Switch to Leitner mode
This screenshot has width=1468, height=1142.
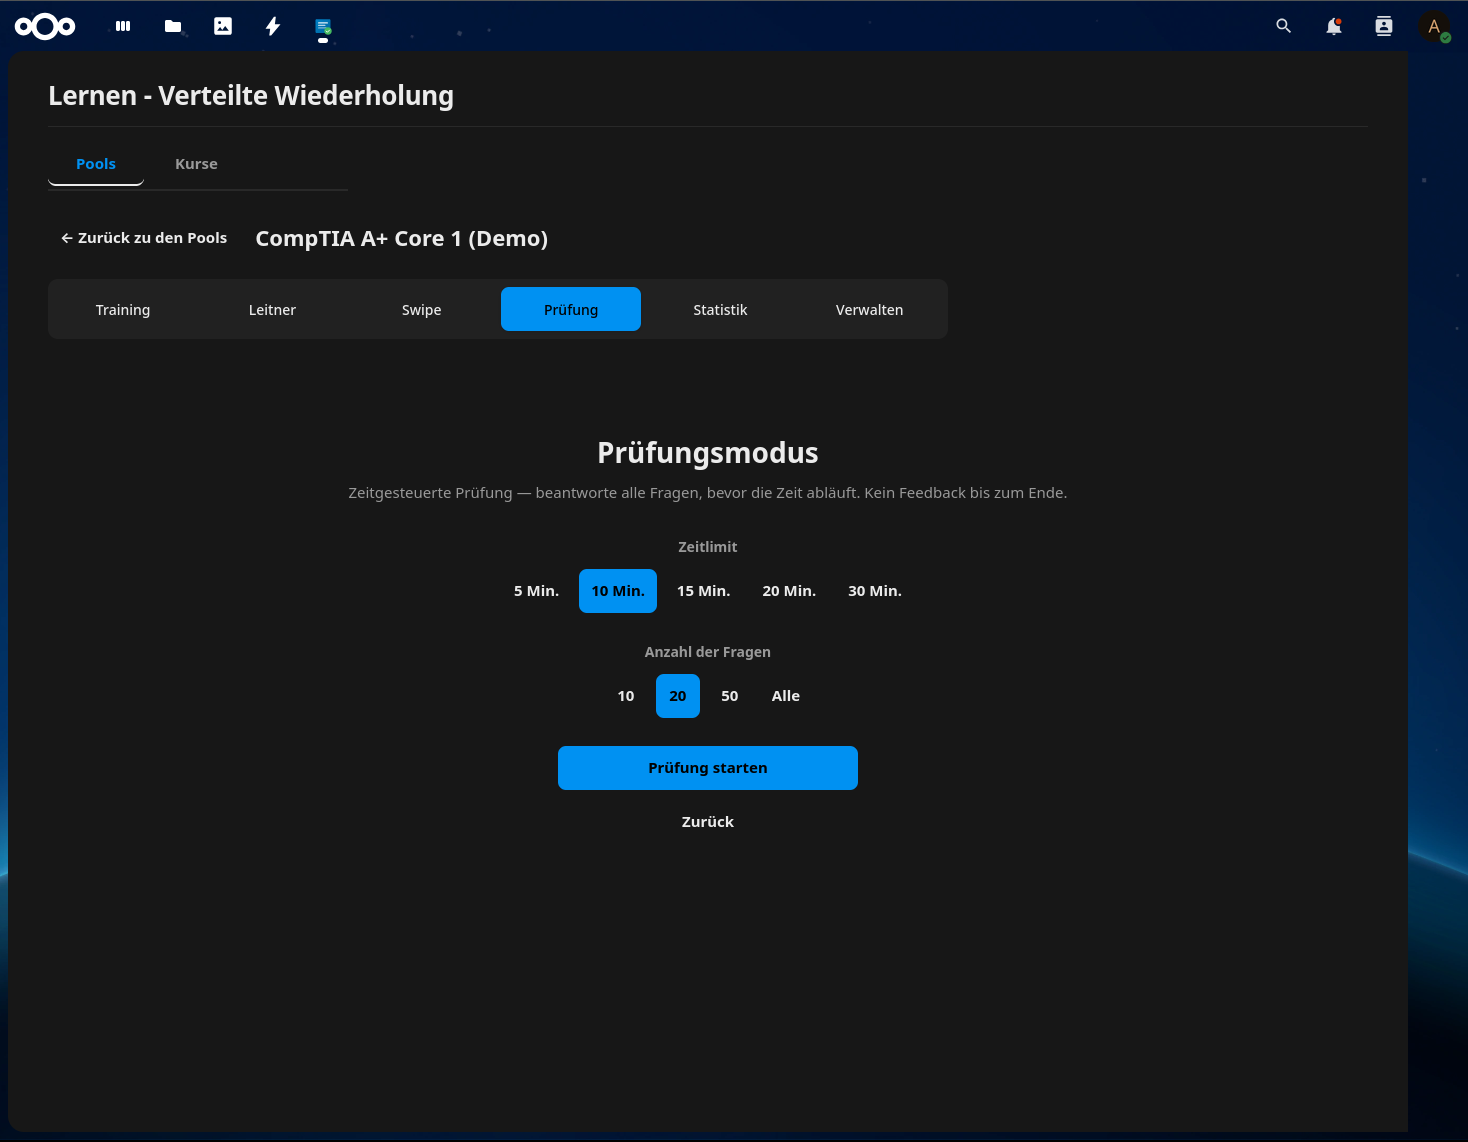[x=272, y=309]
